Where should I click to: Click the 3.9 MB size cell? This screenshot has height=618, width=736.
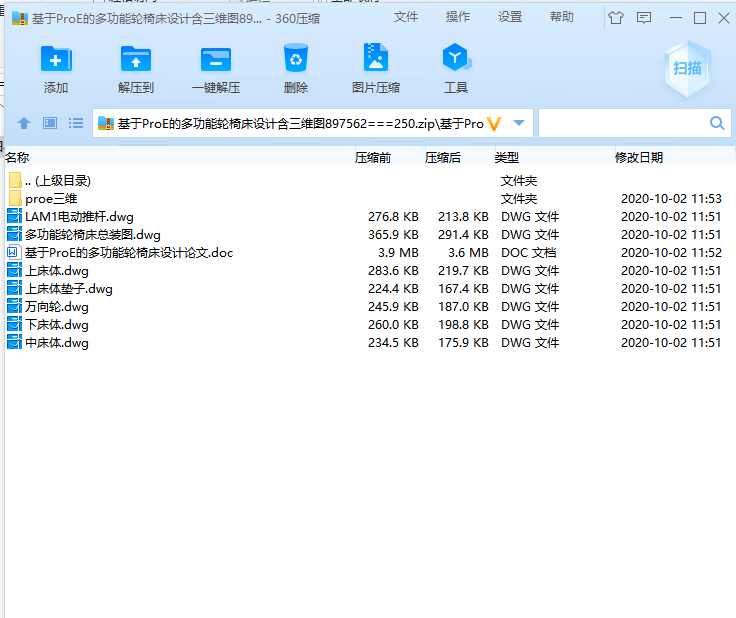398,253
